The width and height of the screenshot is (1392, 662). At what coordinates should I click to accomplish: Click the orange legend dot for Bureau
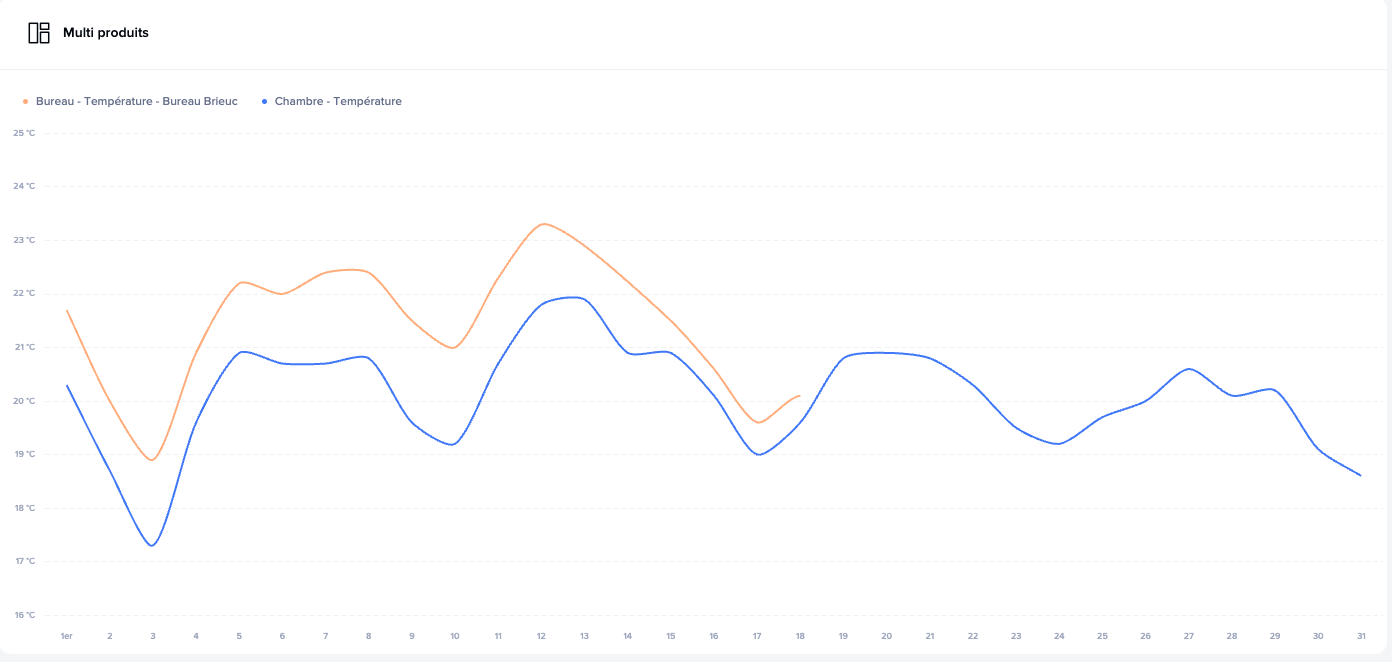[x=26, y=101]
